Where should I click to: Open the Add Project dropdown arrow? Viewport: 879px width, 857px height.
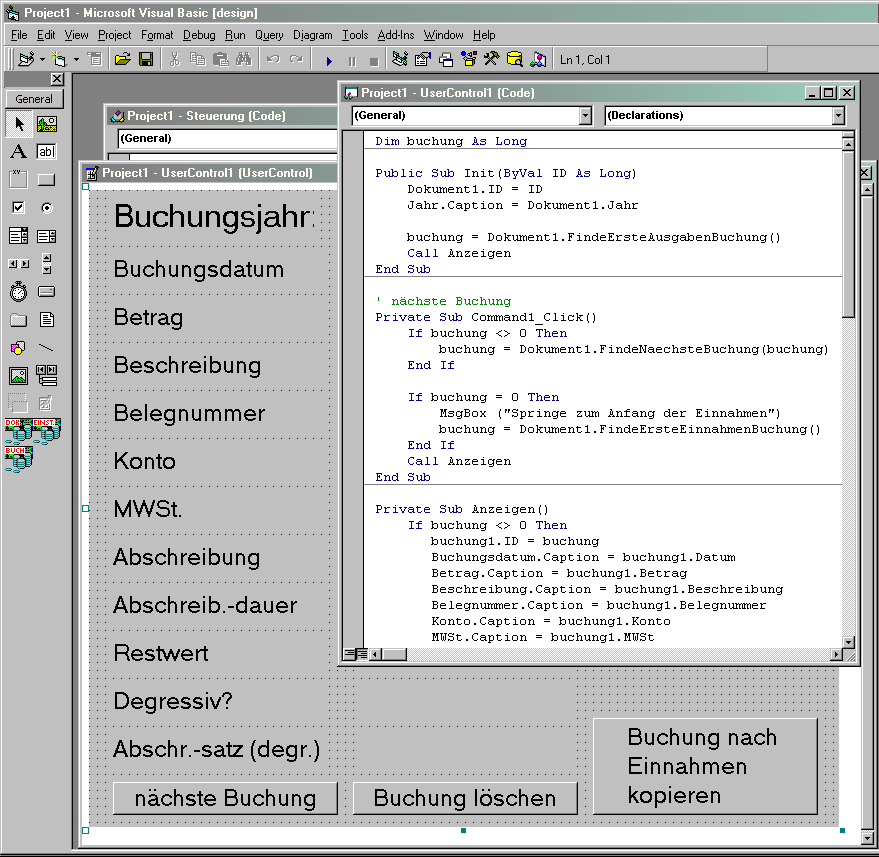click(42, 59)
